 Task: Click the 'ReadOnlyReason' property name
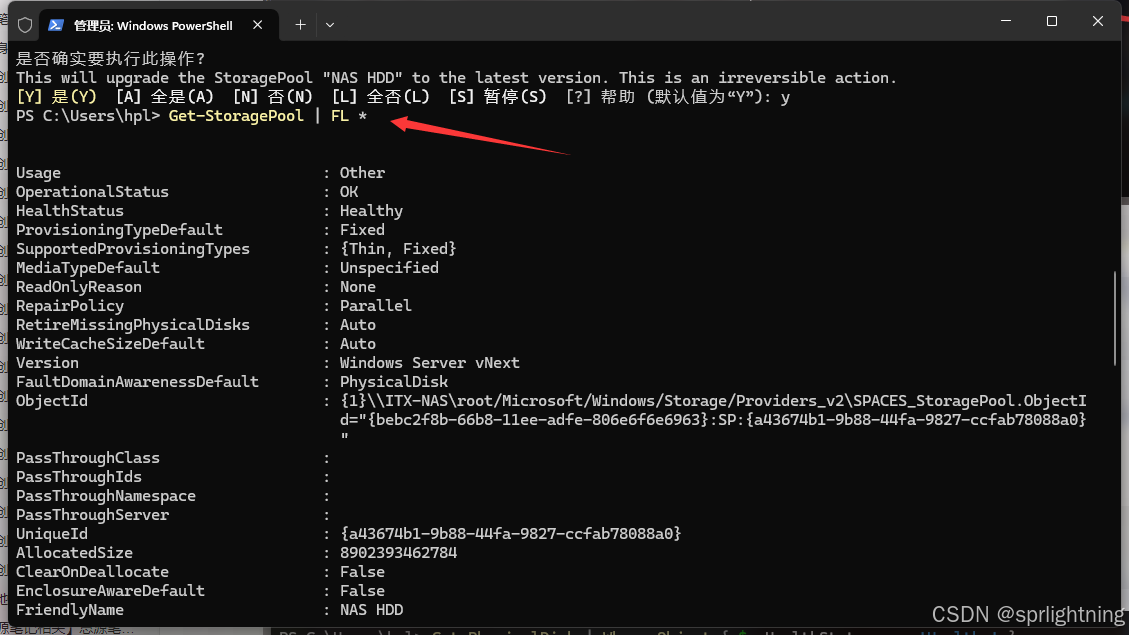(x=78, y=287)
